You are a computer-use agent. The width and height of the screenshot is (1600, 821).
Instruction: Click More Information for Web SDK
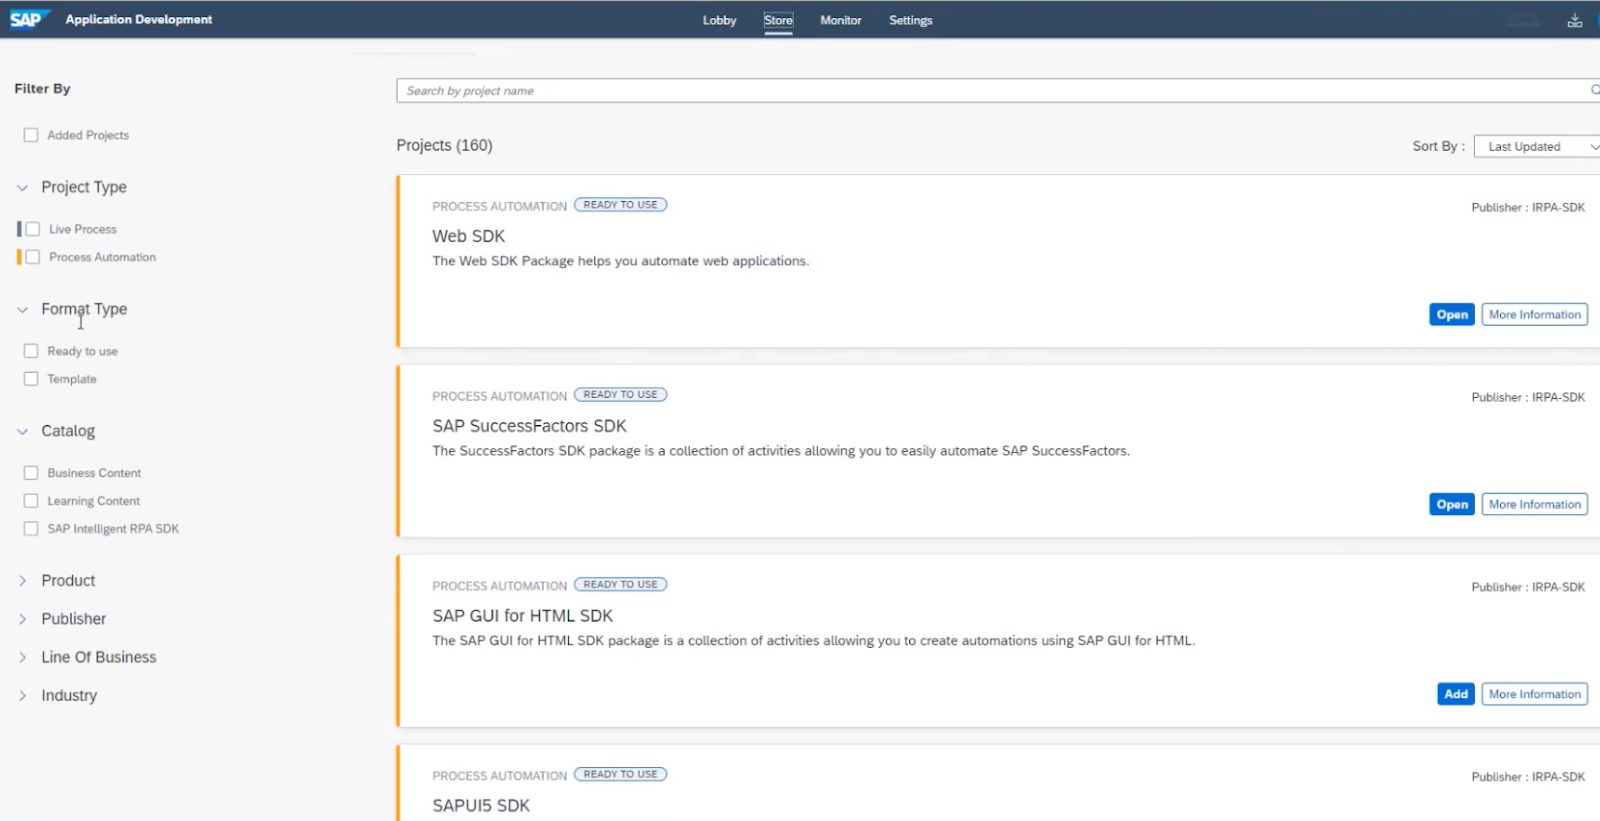[1535, 314]
